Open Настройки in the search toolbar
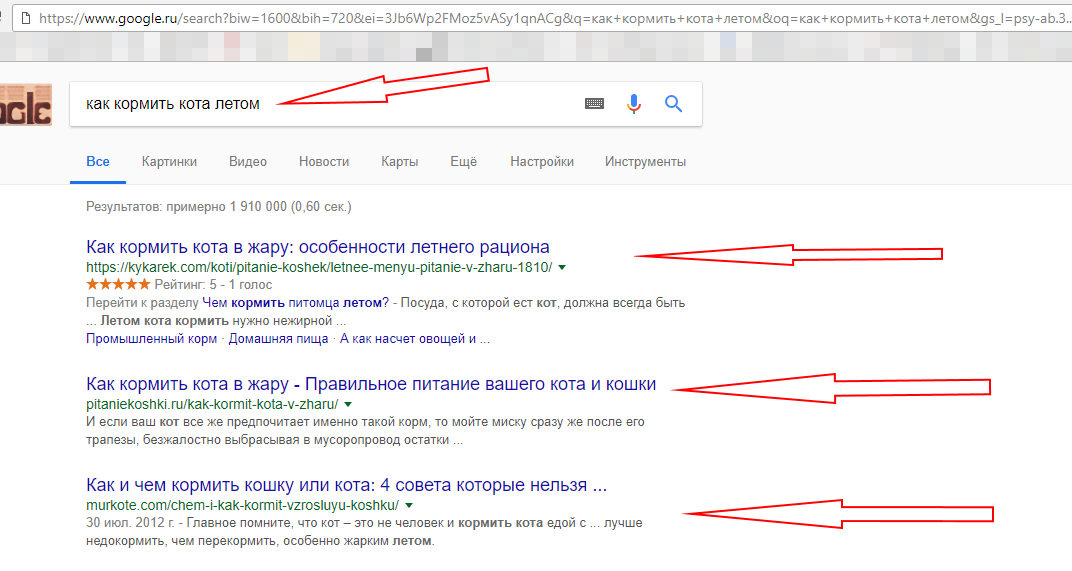Viewport: 1072px width, 571px height. (541, 162)
